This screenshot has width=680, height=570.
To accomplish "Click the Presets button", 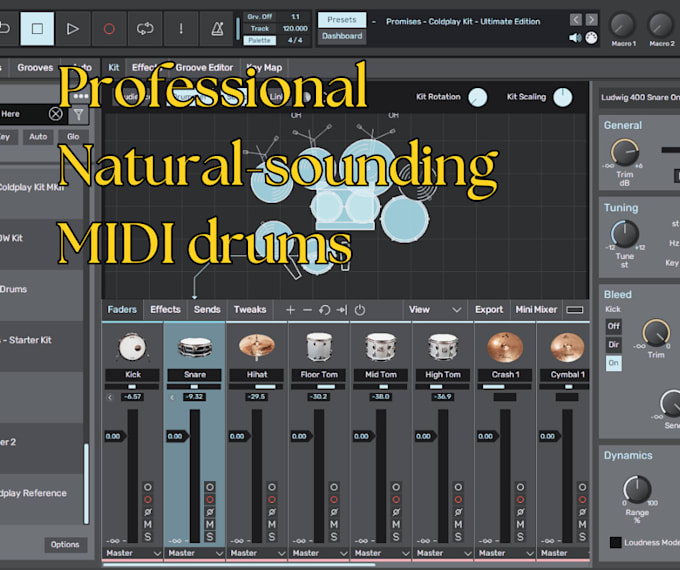I will (342, 20).
